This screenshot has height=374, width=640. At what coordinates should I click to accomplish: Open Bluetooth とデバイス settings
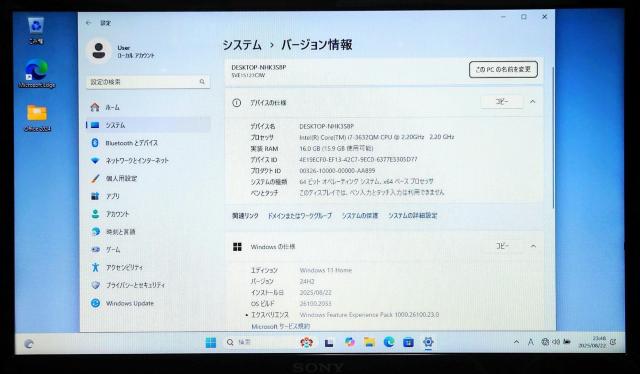pos(148,143)
